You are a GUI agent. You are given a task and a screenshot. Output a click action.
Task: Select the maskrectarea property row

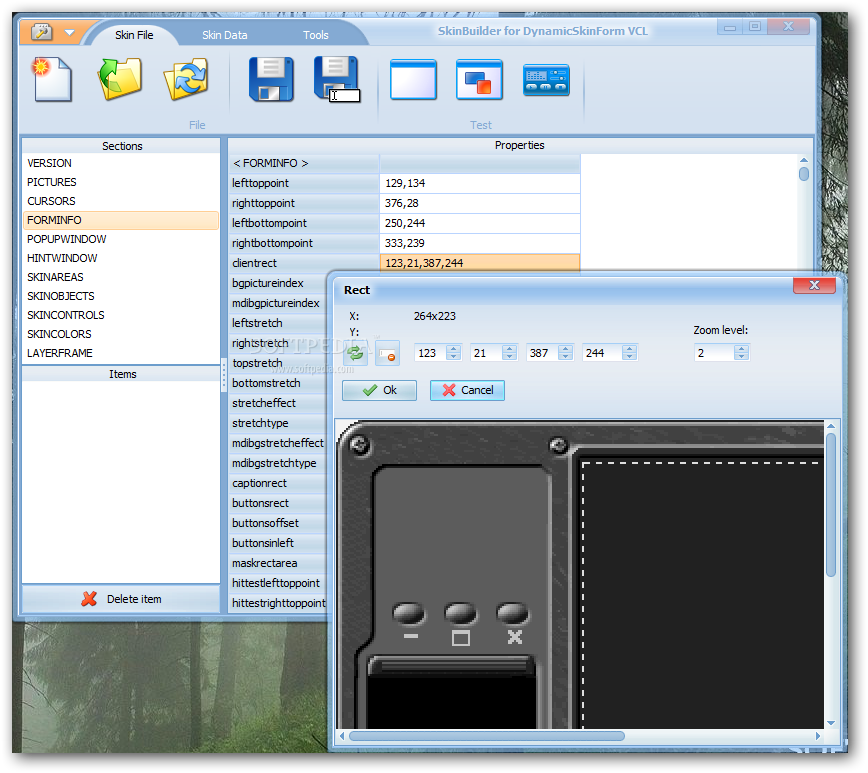pos(278,563)
